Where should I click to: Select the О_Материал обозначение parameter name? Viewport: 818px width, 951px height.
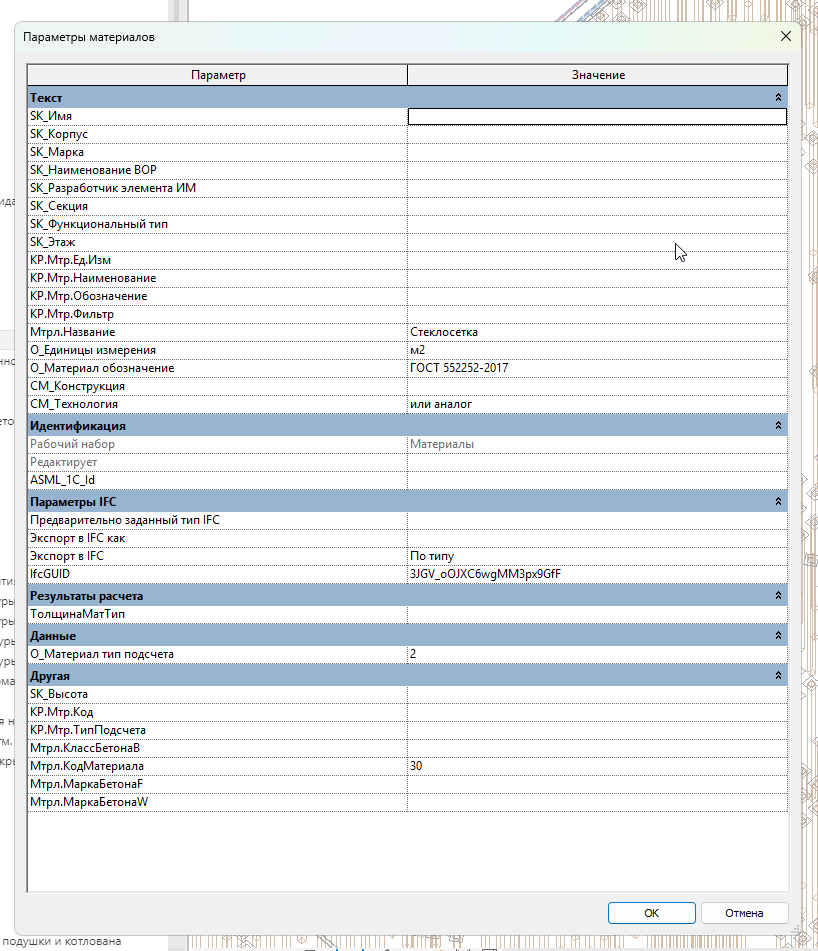tap(102, 368)
